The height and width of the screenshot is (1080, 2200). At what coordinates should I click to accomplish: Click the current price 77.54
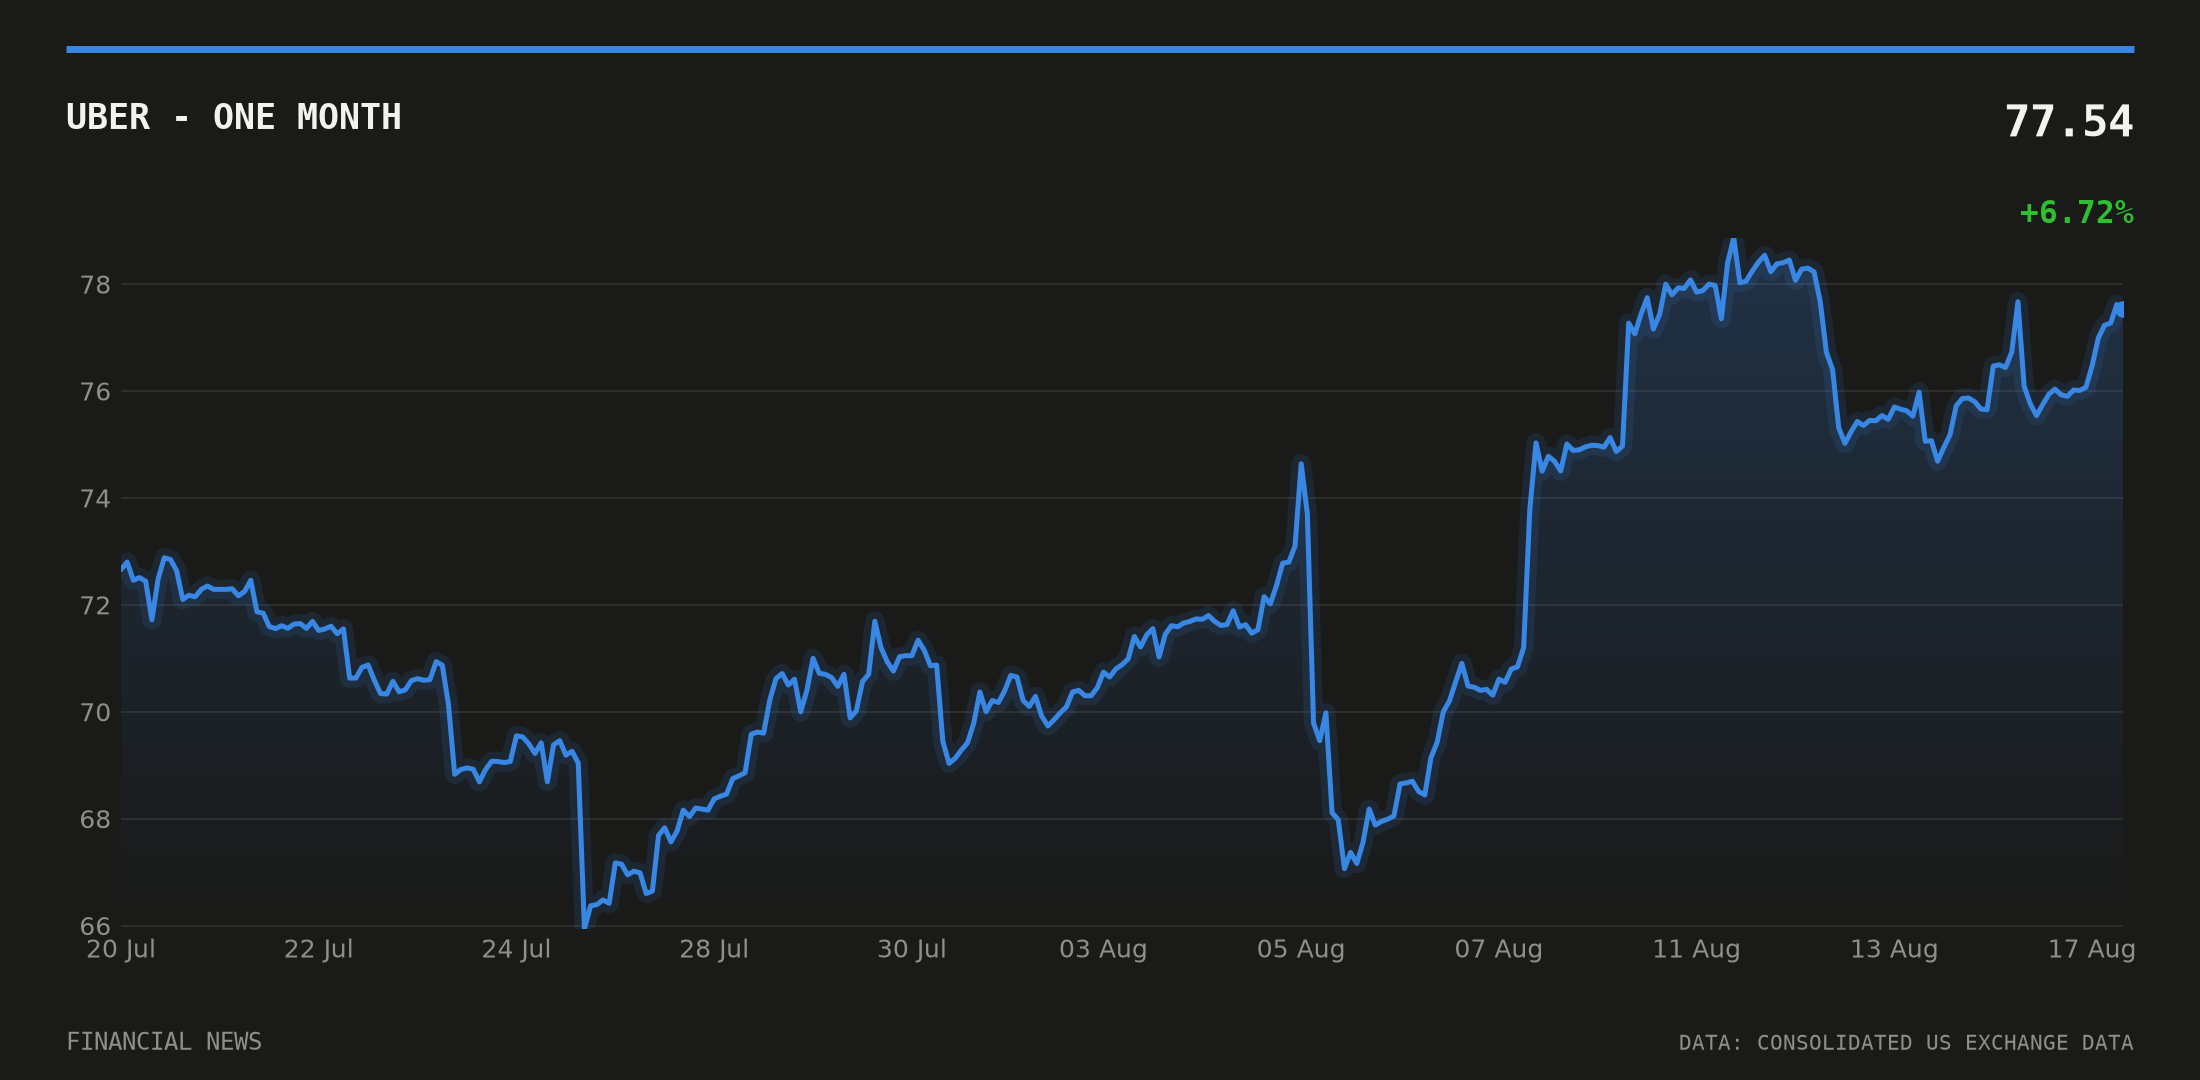click(x=2069, y=122)
